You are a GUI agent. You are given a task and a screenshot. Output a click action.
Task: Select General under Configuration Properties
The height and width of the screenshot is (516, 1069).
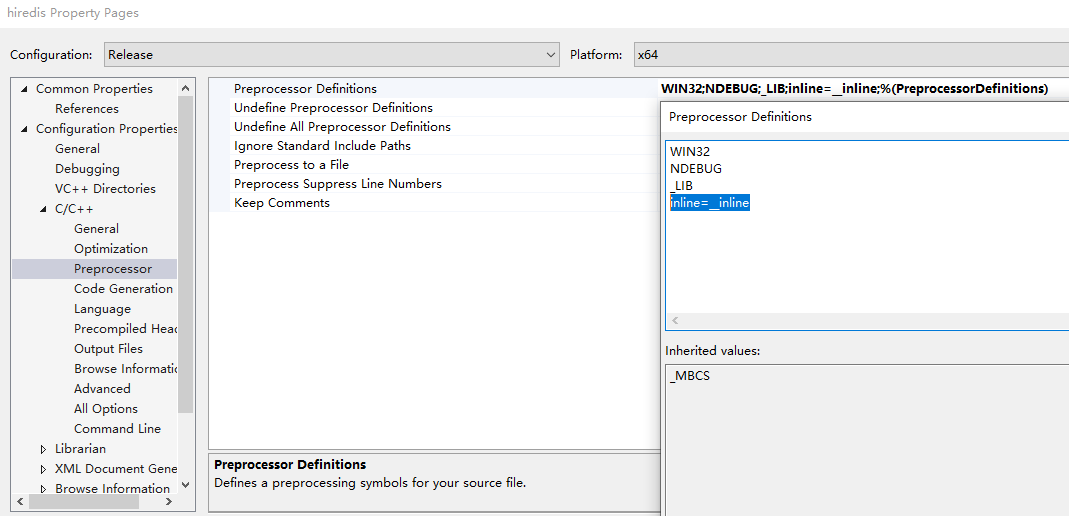click(77, 149)
